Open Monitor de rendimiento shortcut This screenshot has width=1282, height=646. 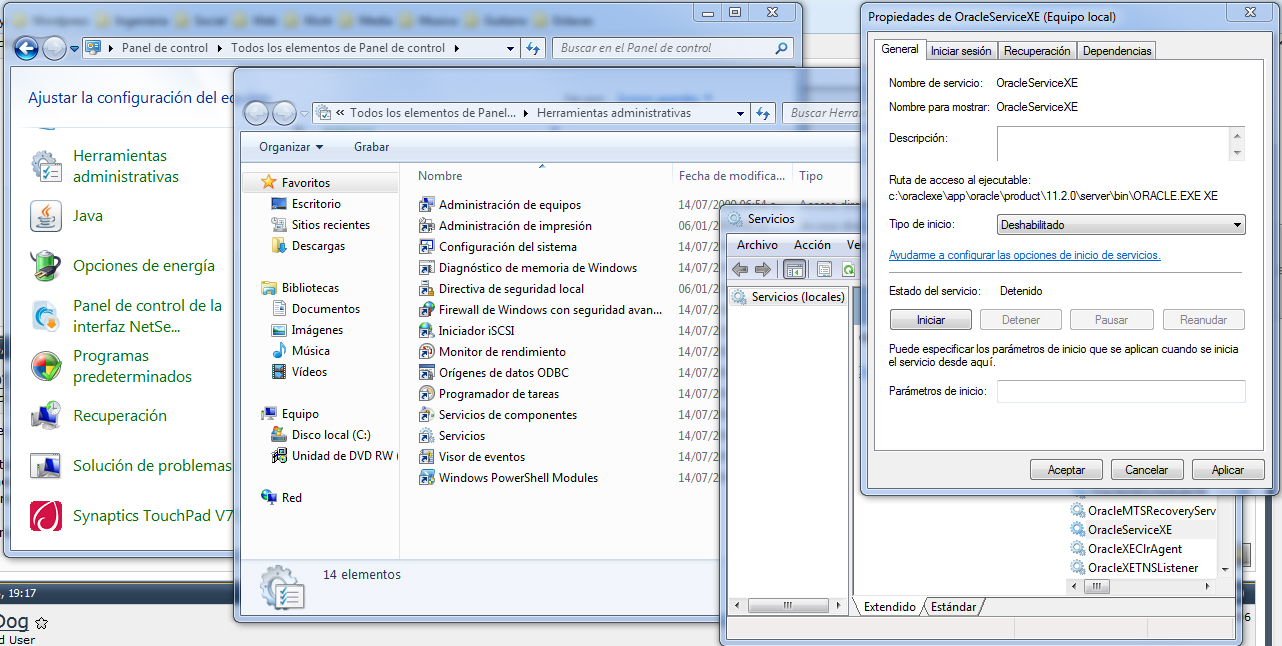[502, 352]
